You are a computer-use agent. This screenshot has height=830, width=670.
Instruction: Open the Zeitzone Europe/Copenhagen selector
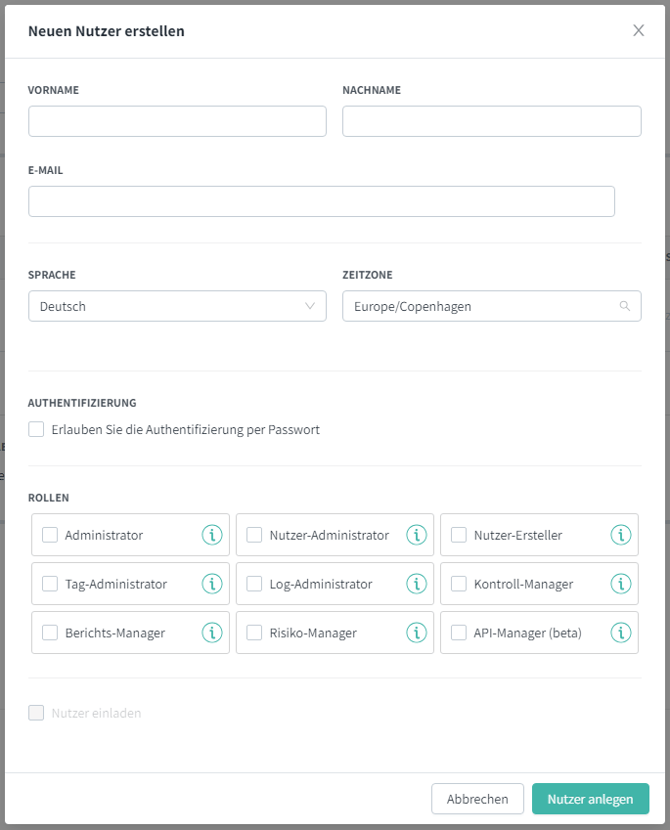(492, 306)
